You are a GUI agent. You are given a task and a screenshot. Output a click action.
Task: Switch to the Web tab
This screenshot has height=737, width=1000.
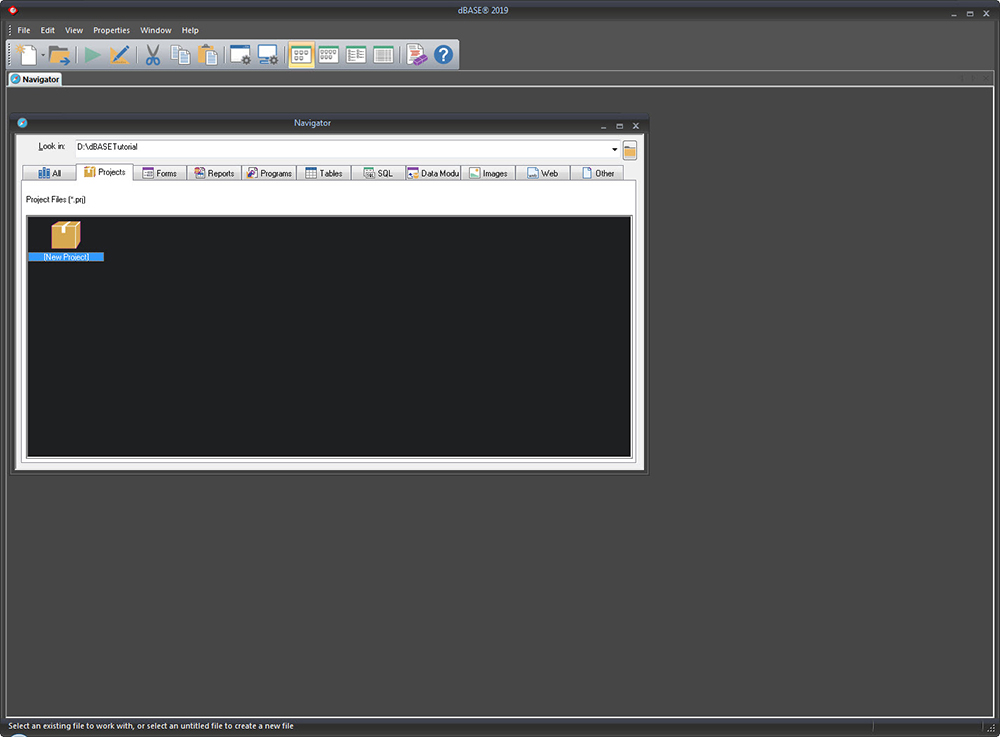tap(543, 173)
